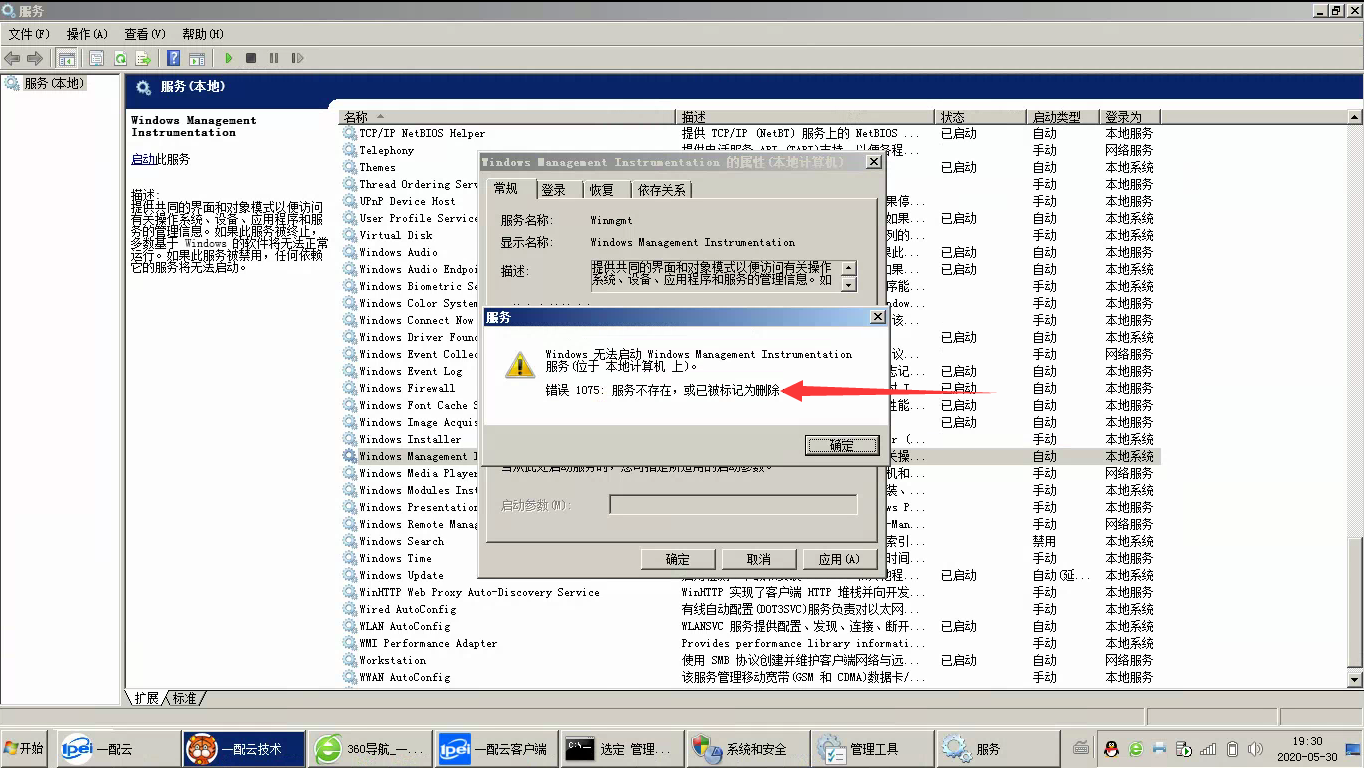Open the Properties toolbar icon
The width and height of the screenshot is (1364, 768).
[97, 59]
